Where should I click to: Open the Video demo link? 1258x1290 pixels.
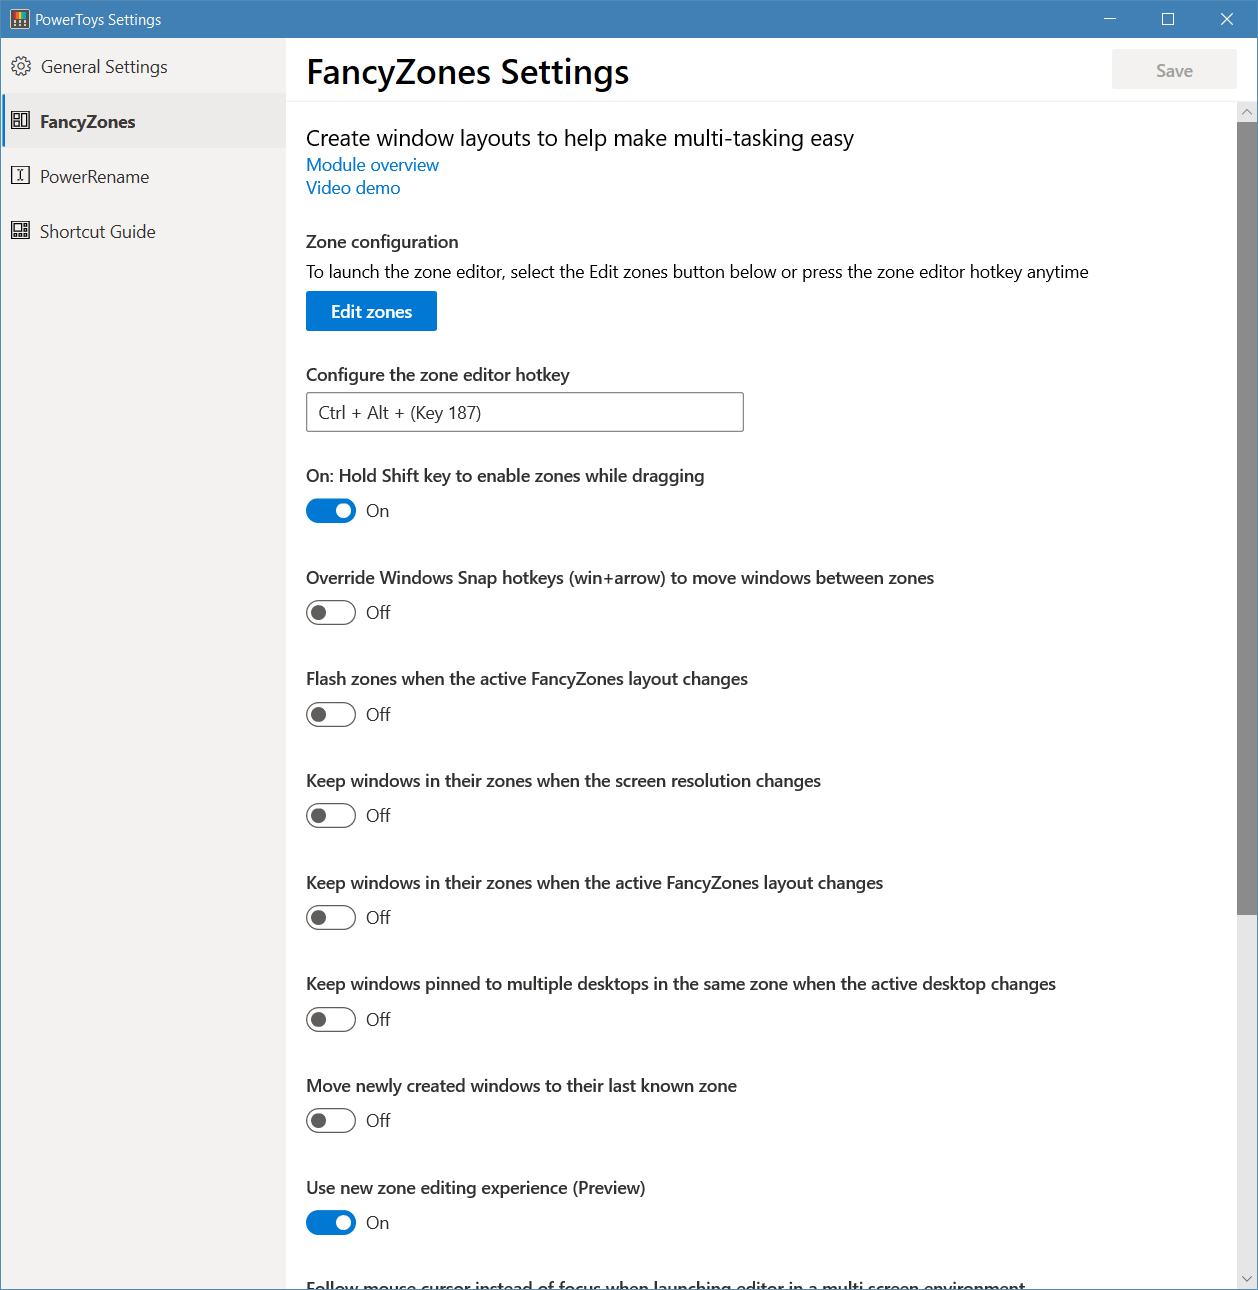[x=353, y=188]
